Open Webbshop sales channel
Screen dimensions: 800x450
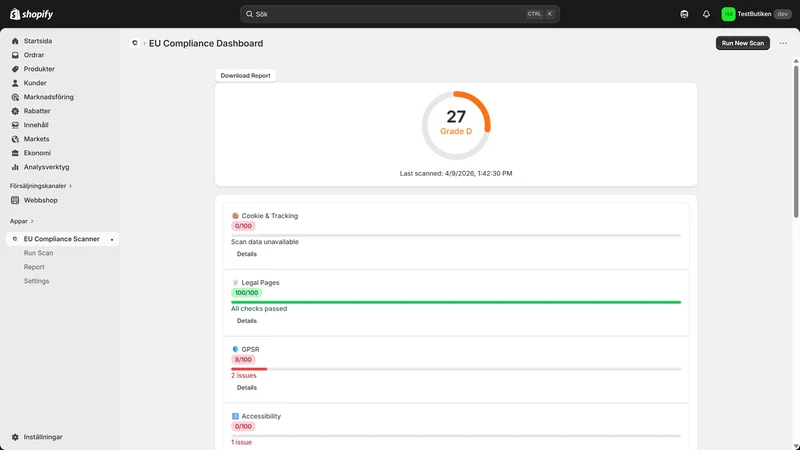(40, 200)
